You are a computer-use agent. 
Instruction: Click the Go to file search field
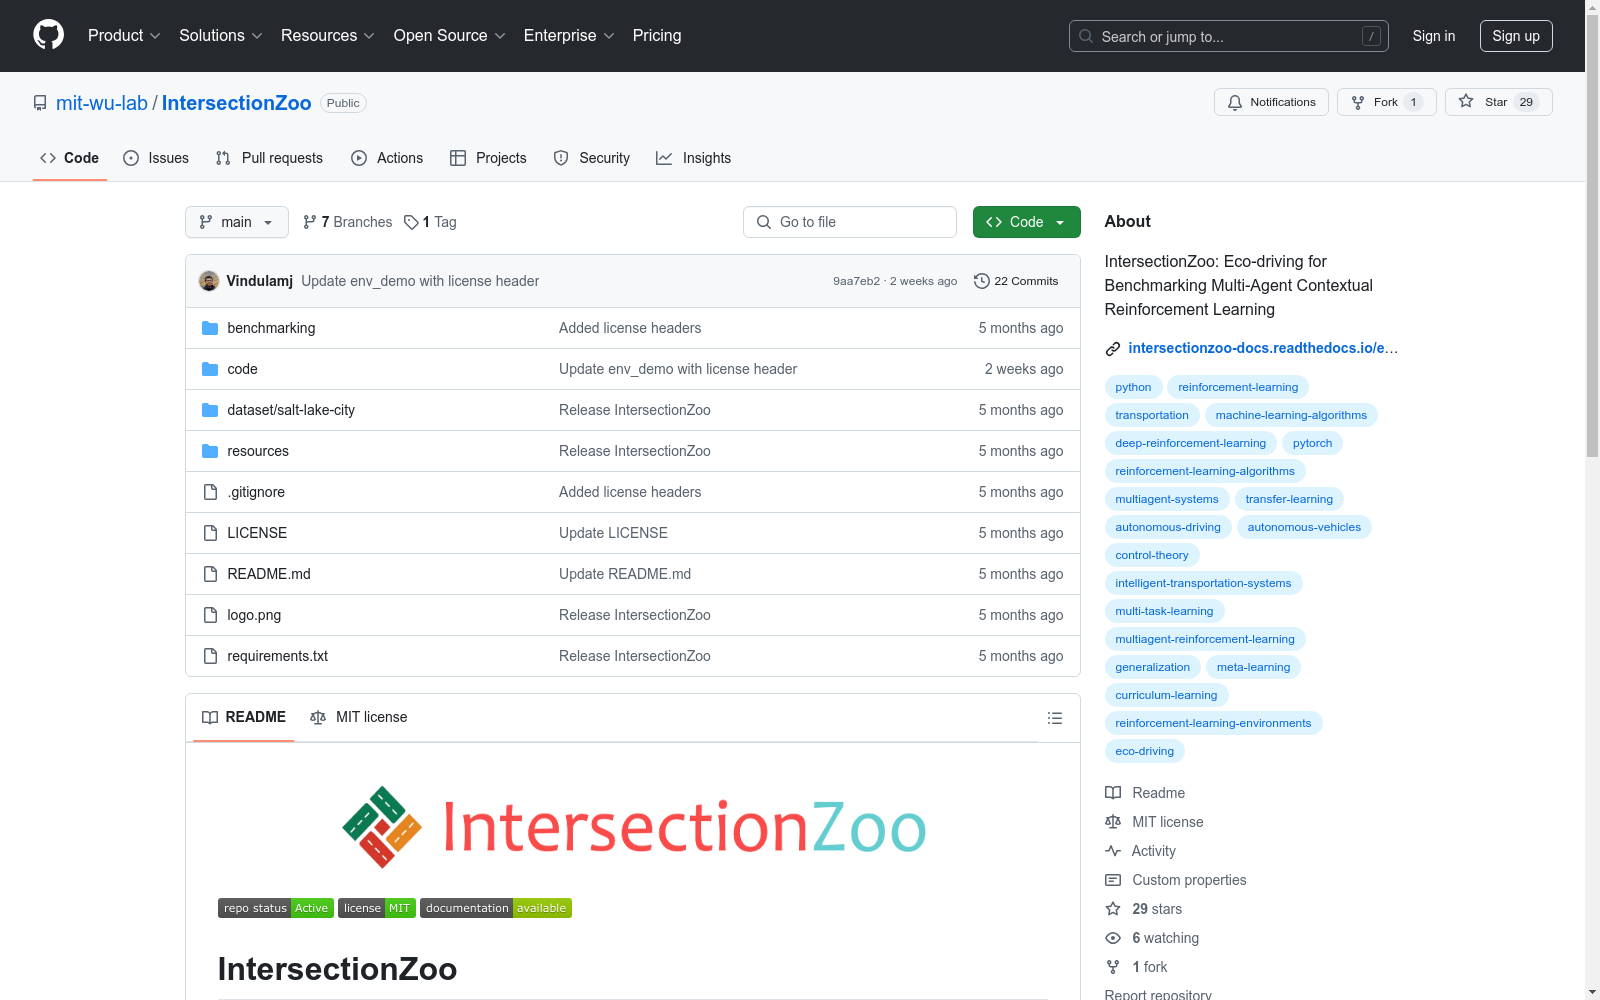(x=850, y=222)
